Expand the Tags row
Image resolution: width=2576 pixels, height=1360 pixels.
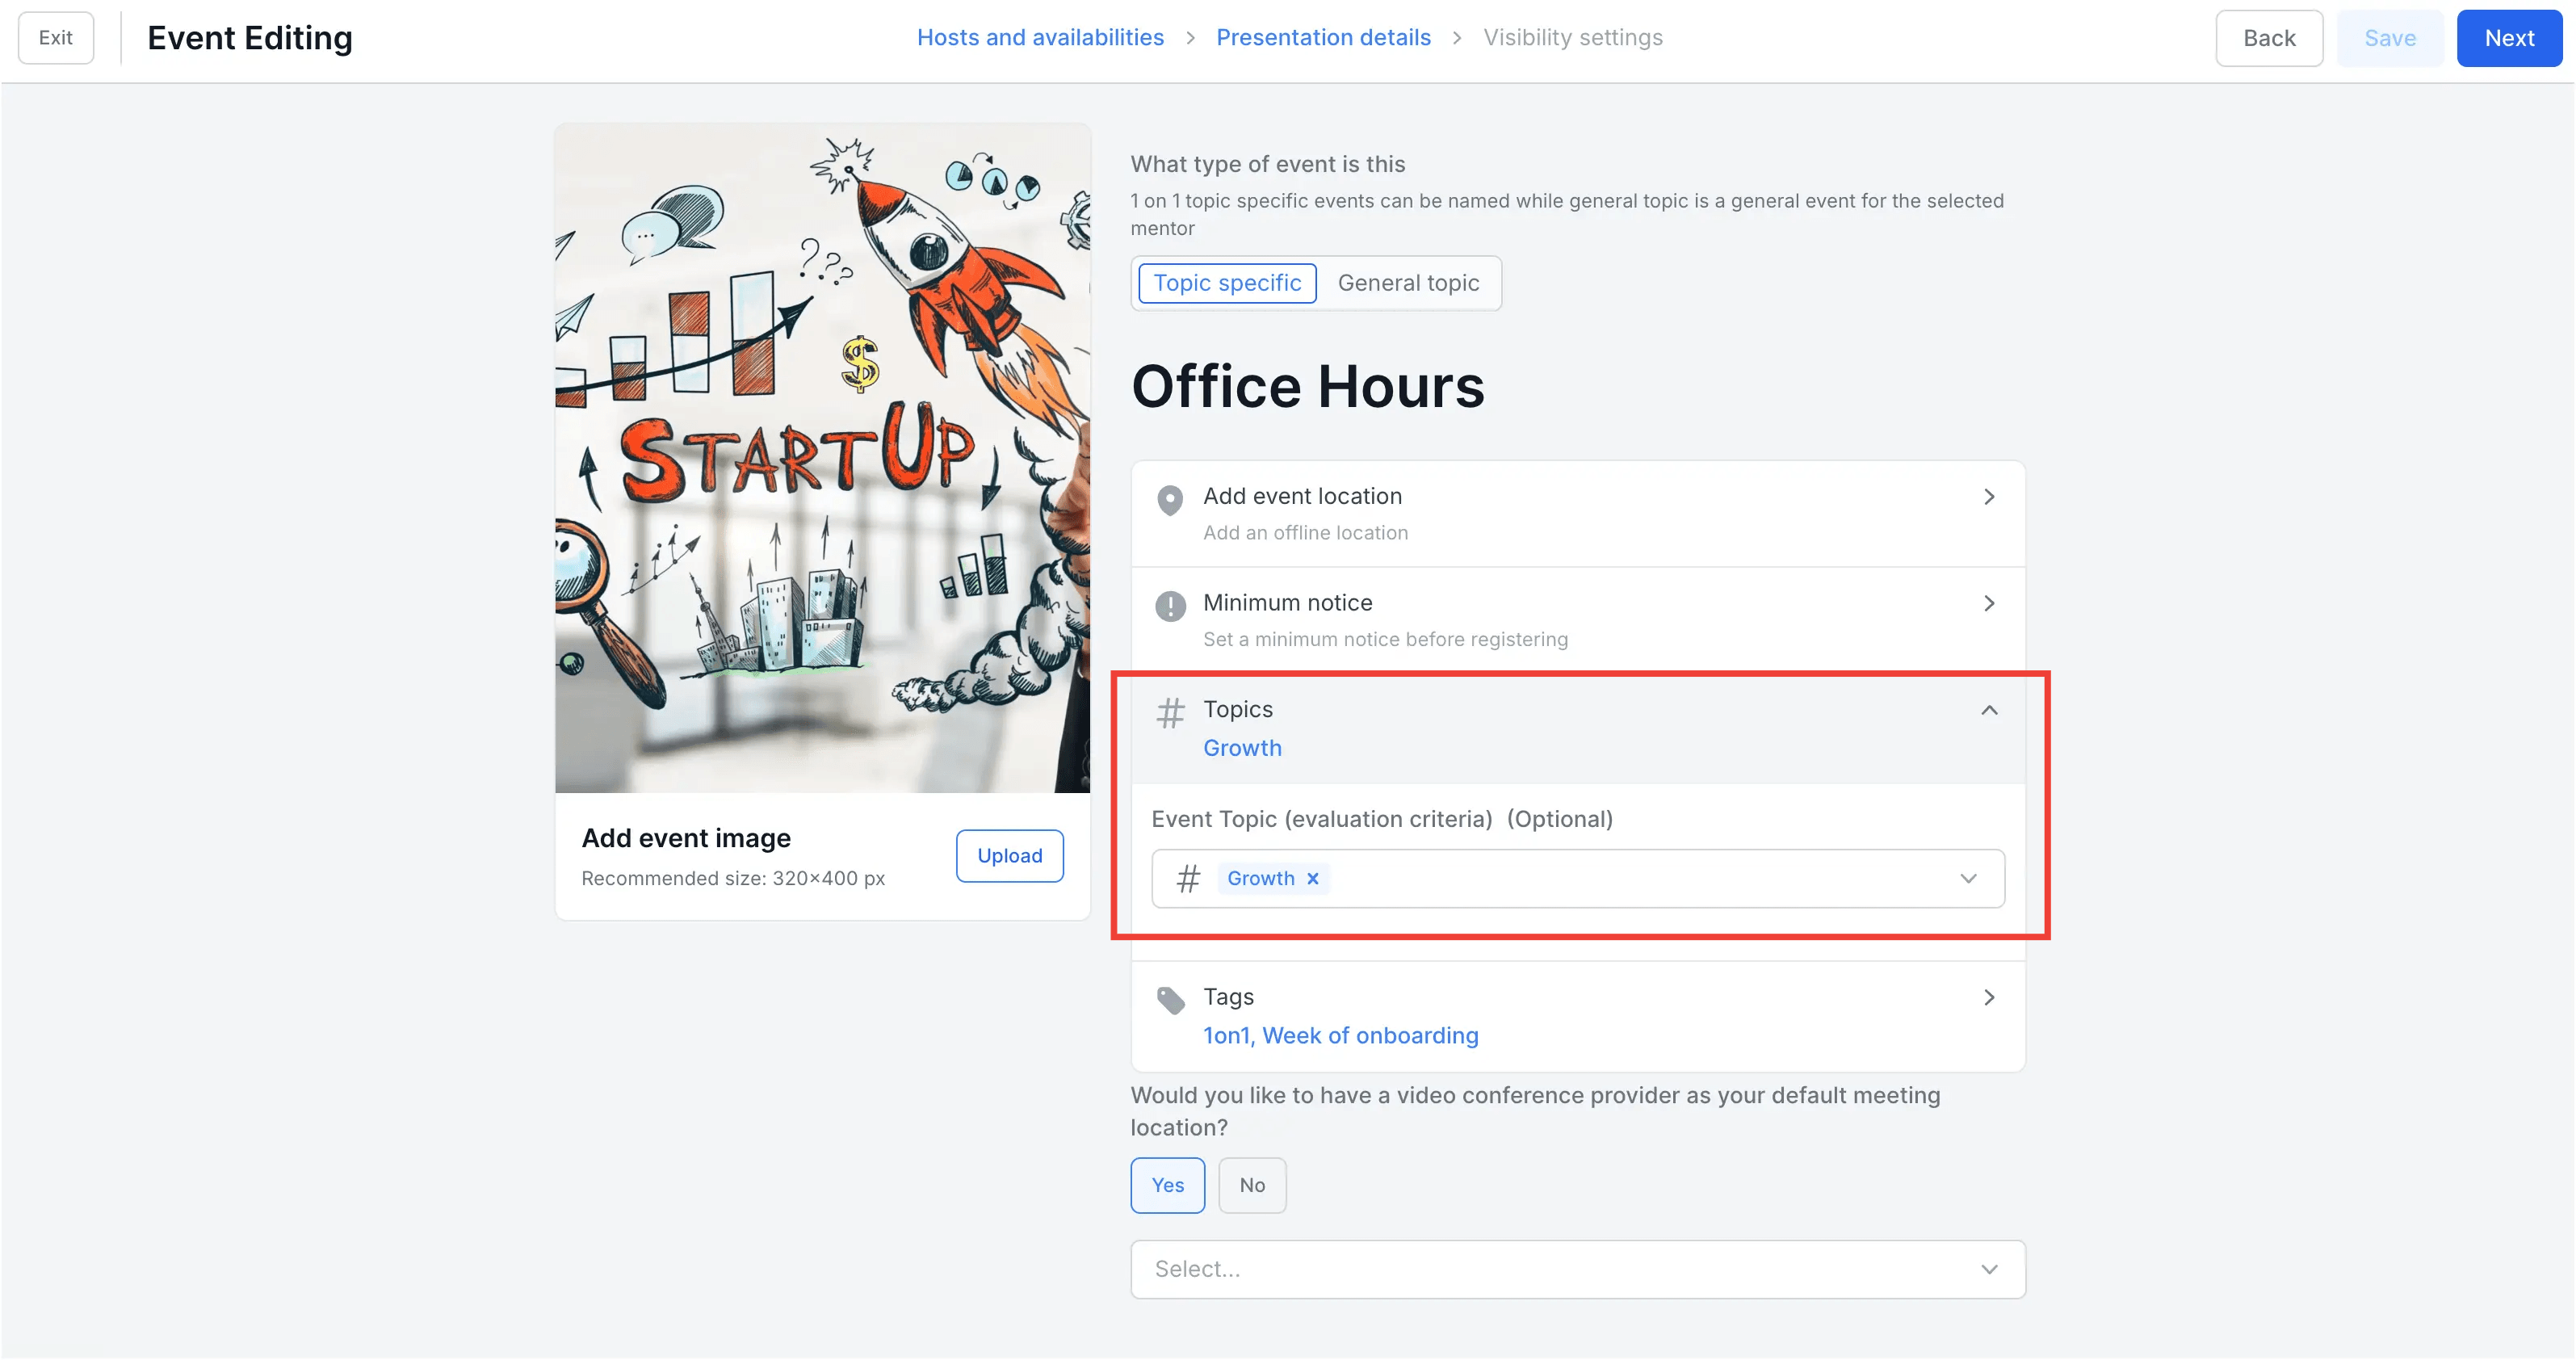1578,1016
